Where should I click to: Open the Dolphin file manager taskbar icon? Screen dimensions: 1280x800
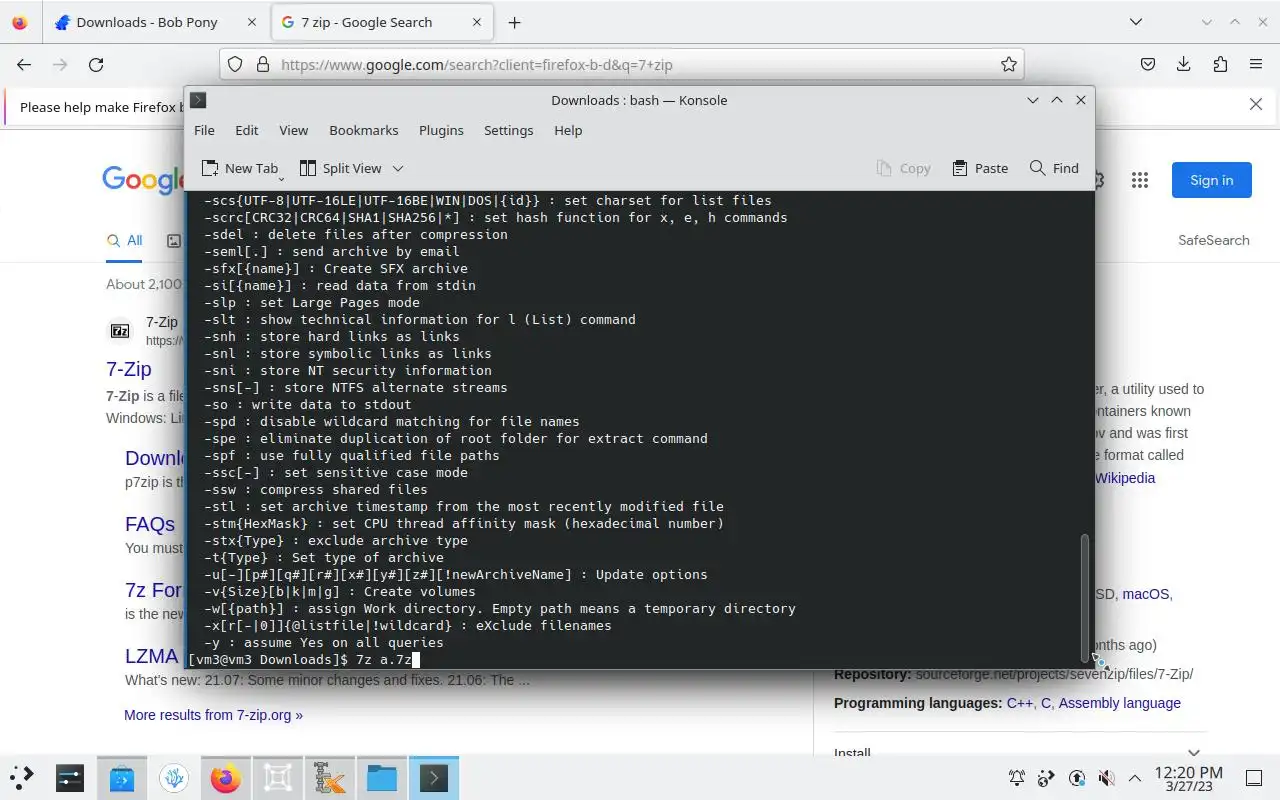382,777
